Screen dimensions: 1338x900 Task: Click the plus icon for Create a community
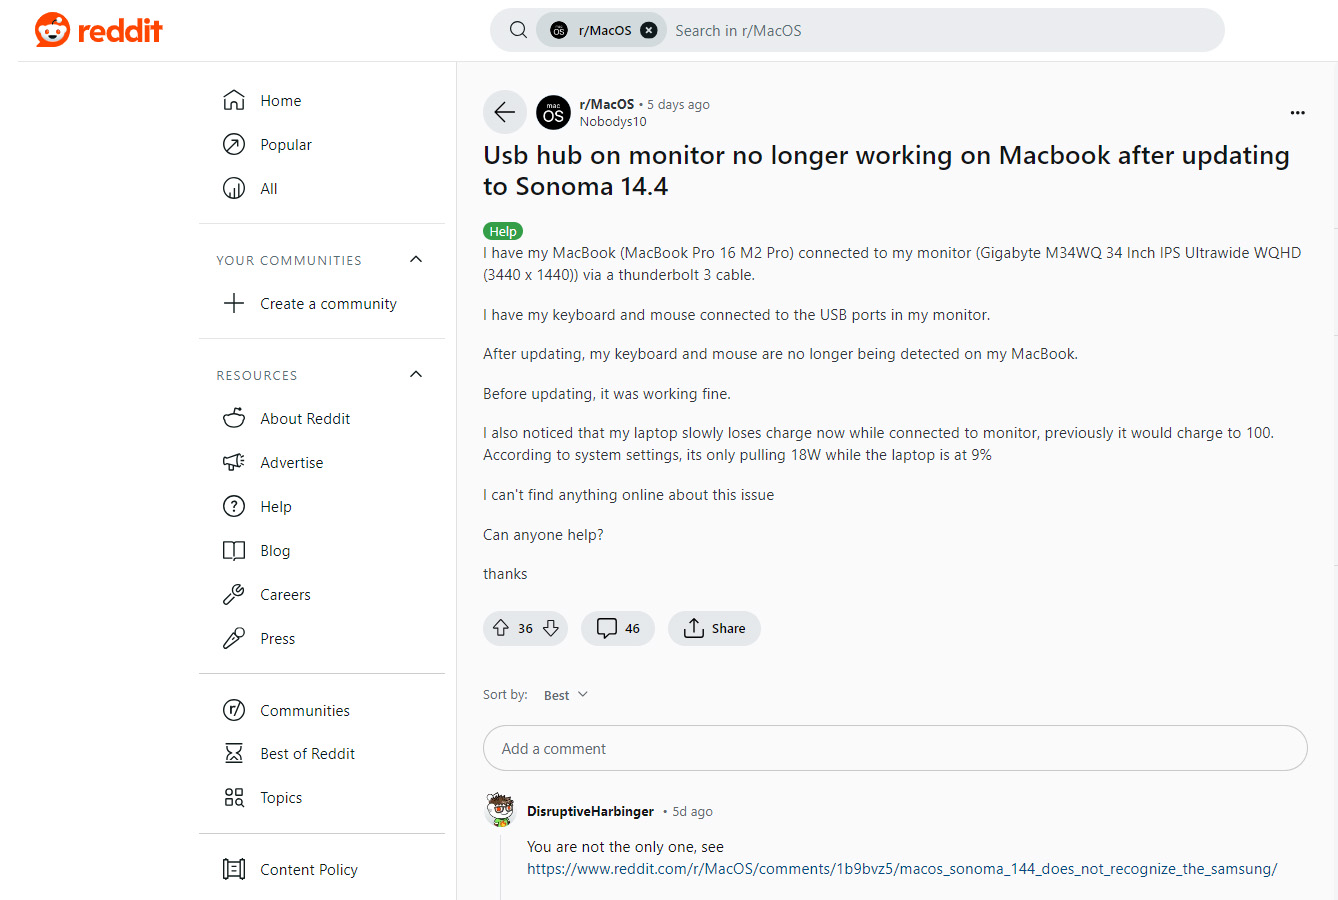tap(234, 303)
